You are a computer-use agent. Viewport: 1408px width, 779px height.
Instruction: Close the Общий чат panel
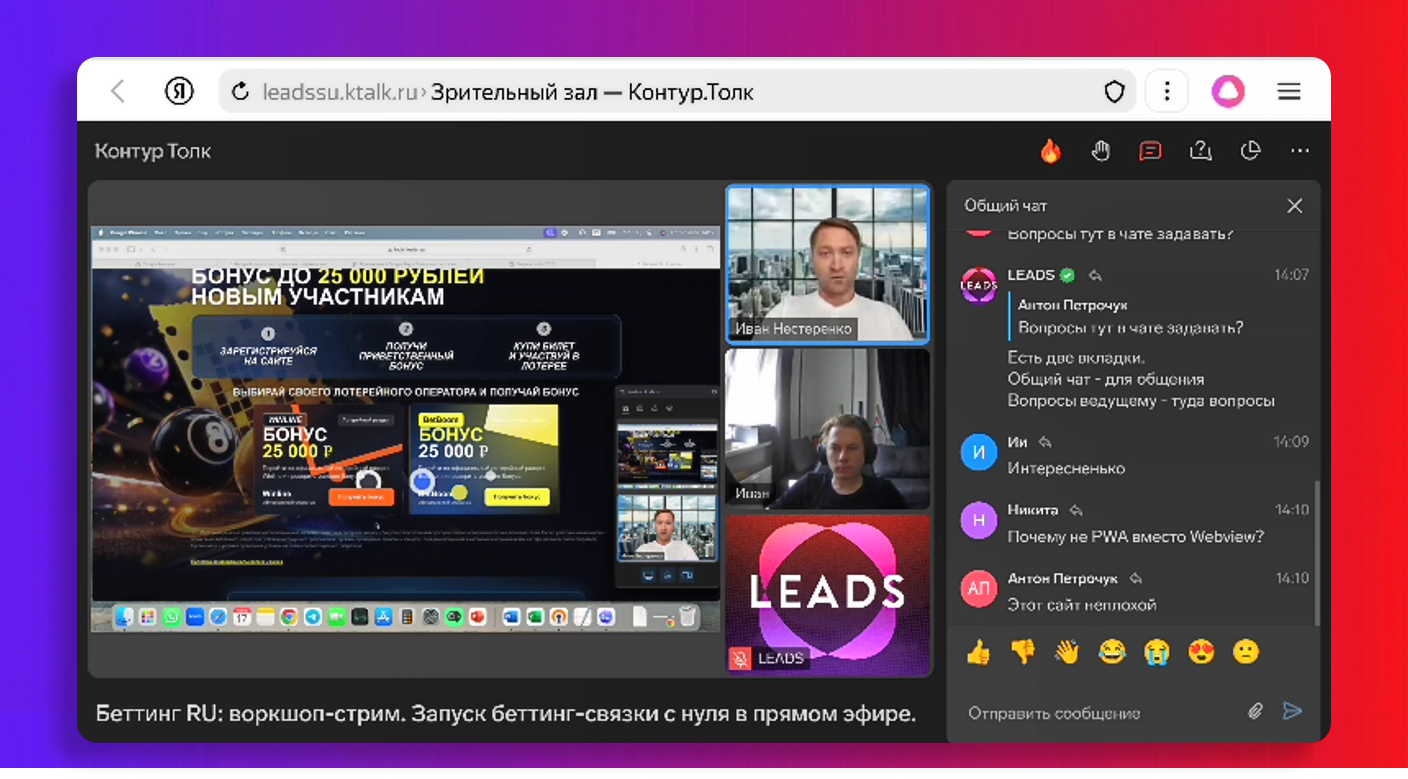pos(1294,206)
